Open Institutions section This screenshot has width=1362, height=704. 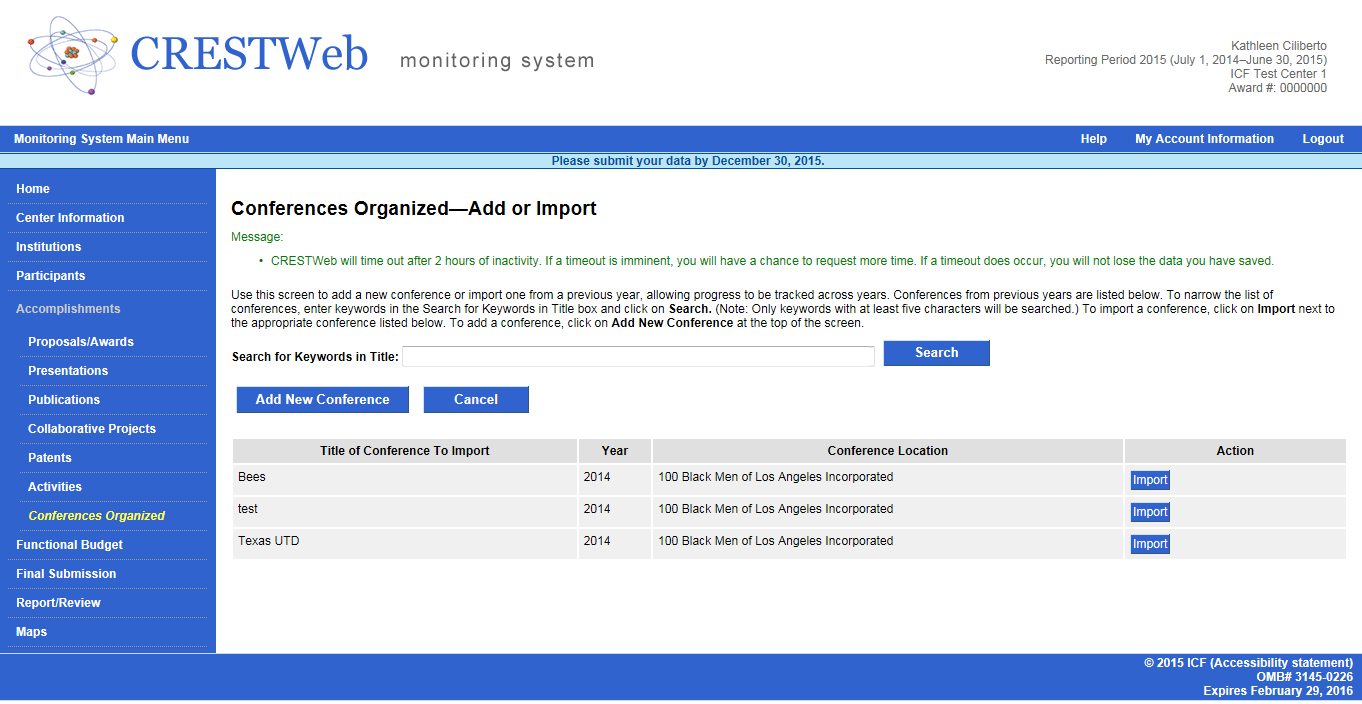(x=49, y=247)
